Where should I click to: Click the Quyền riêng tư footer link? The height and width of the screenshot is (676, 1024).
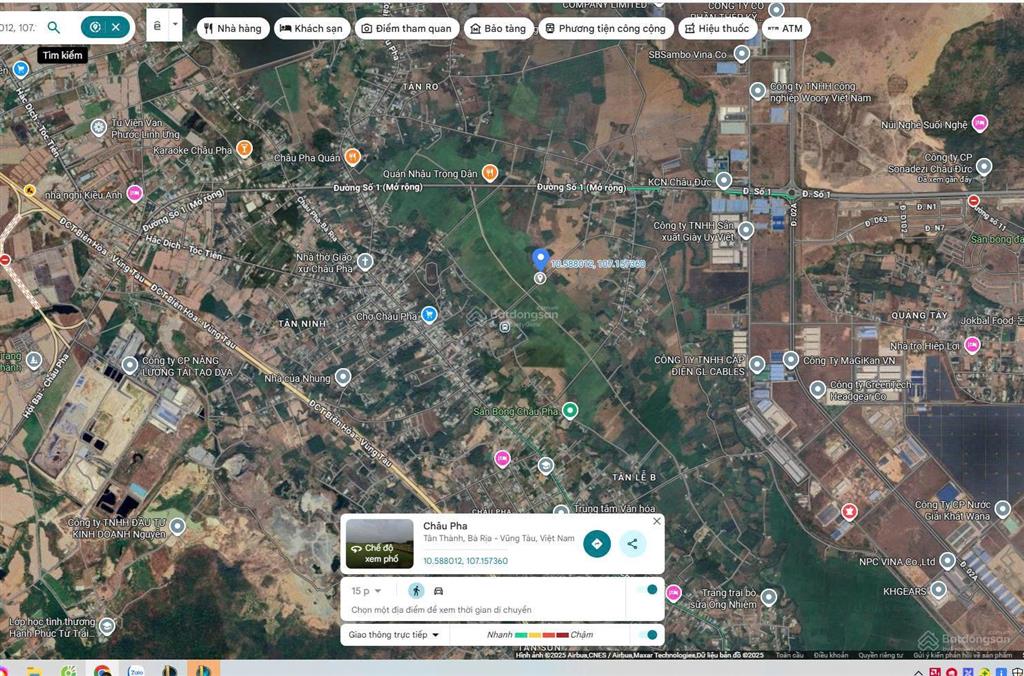880,654
